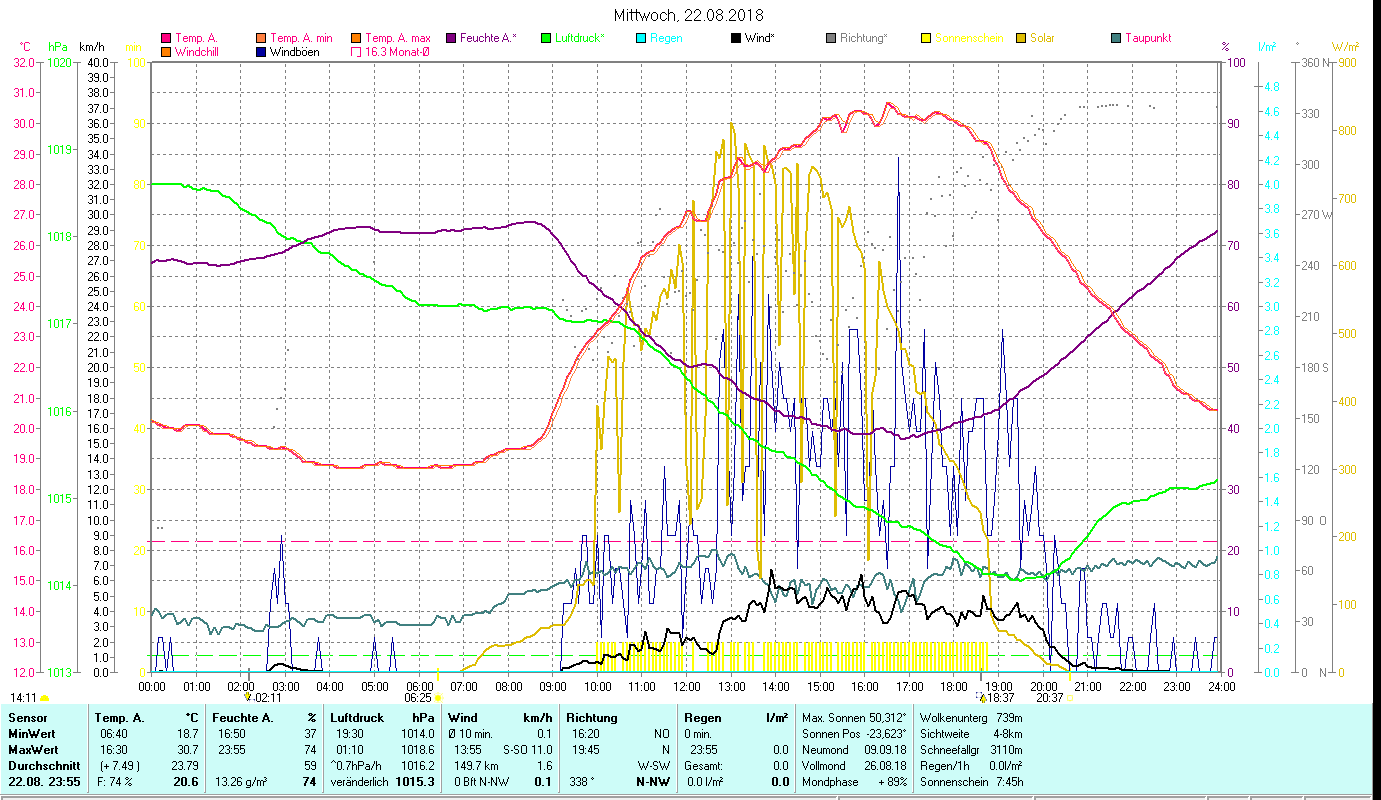
Task: Click the timestamp 22.08. 23:55
Action: click(x=45, y=782)
